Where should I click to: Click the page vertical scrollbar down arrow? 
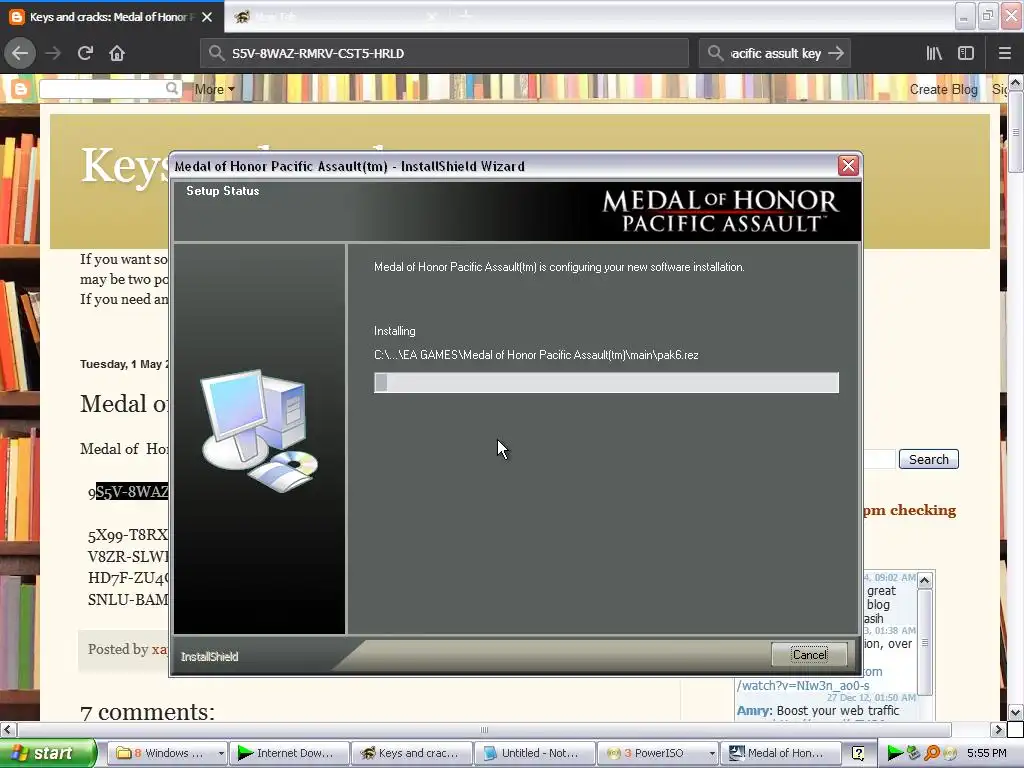[1016, 712]
